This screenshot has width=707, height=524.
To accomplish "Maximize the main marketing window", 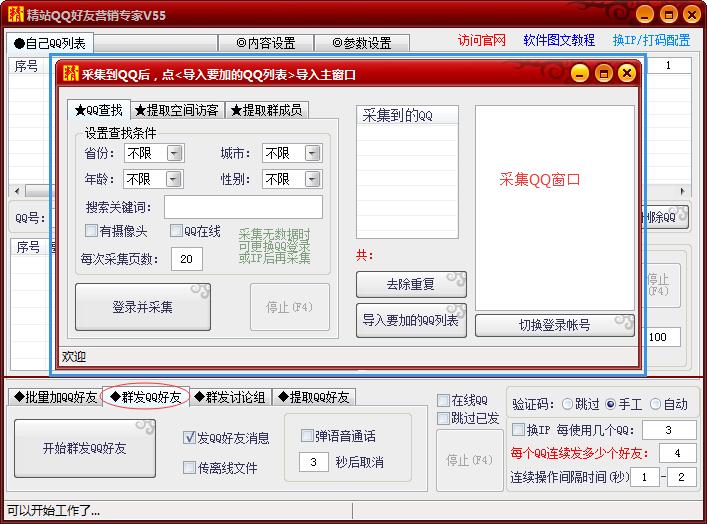I will 669,14.
